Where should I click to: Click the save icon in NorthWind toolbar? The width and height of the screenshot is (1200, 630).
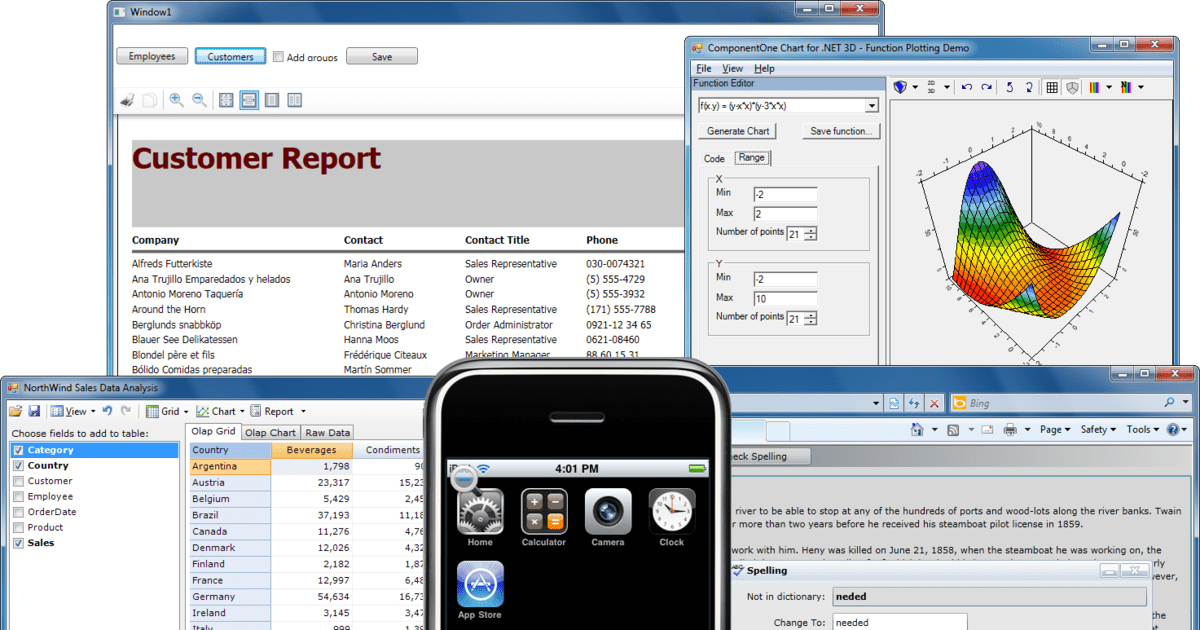point(33,410)
